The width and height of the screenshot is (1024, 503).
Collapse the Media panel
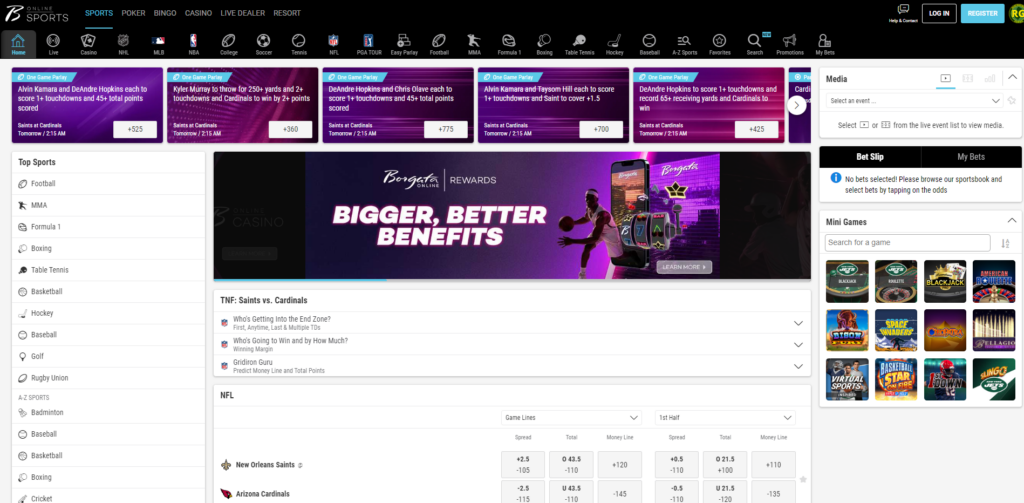(x=1012, y=77)
